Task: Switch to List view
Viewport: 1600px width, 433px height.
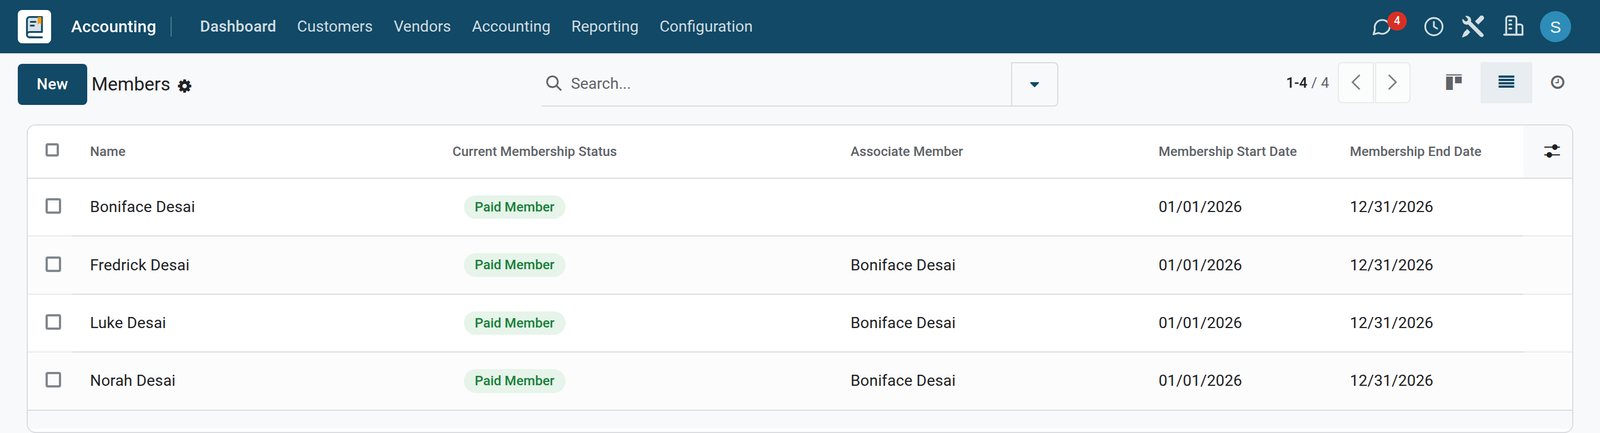Action: pos(1506,82)
